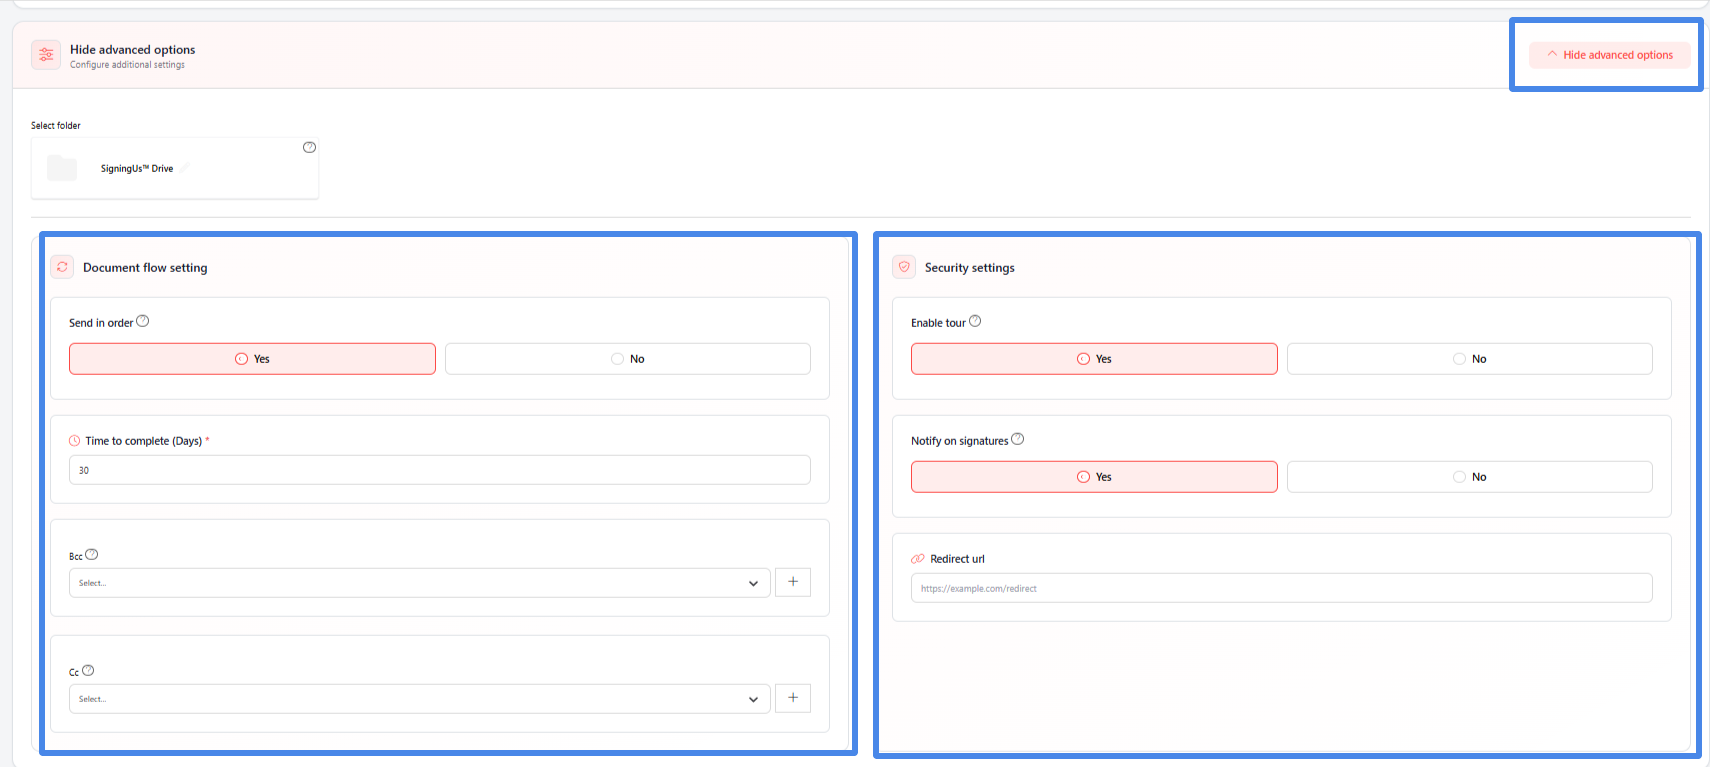Click the link icon beside Redirect url
The width and height of the screenshot is (1710, 767).
tap(918, 559)
